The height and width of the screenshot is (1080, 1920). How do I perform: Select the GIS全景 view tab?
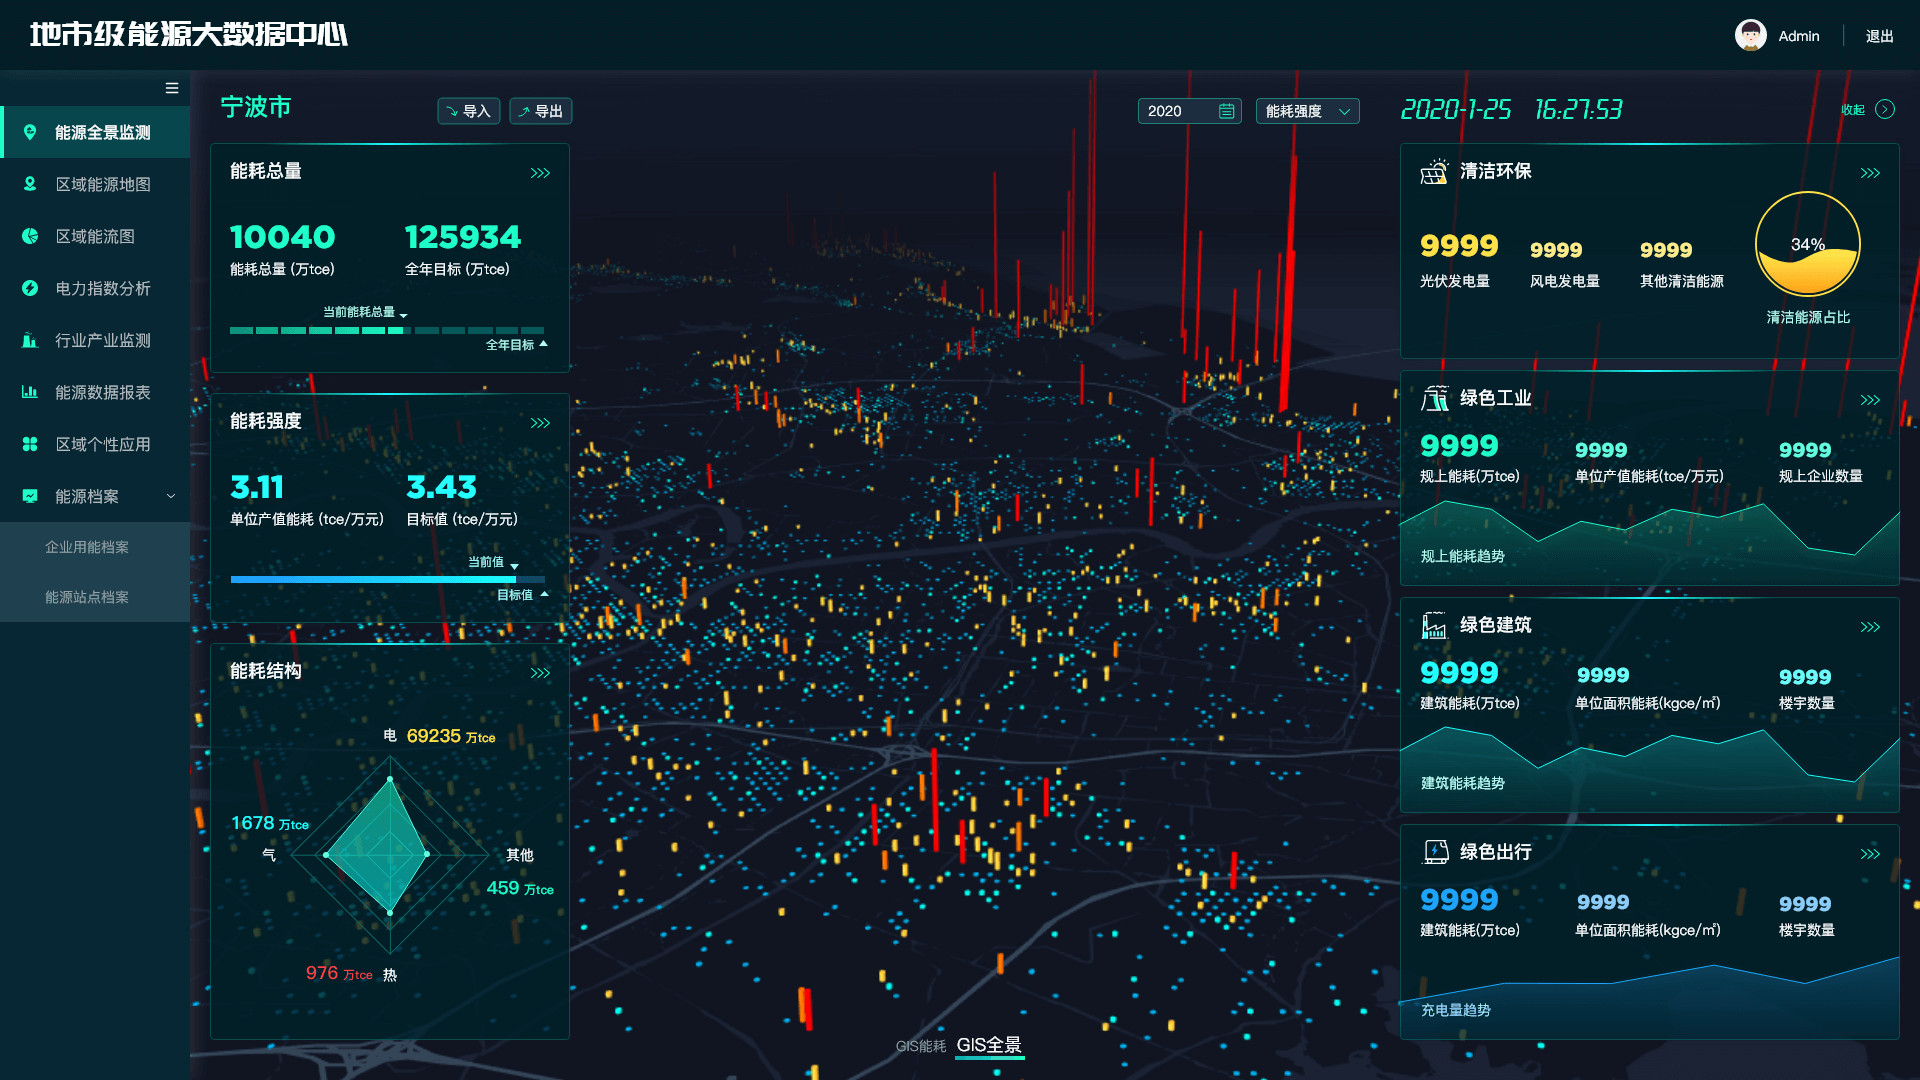click(989, 1045)
